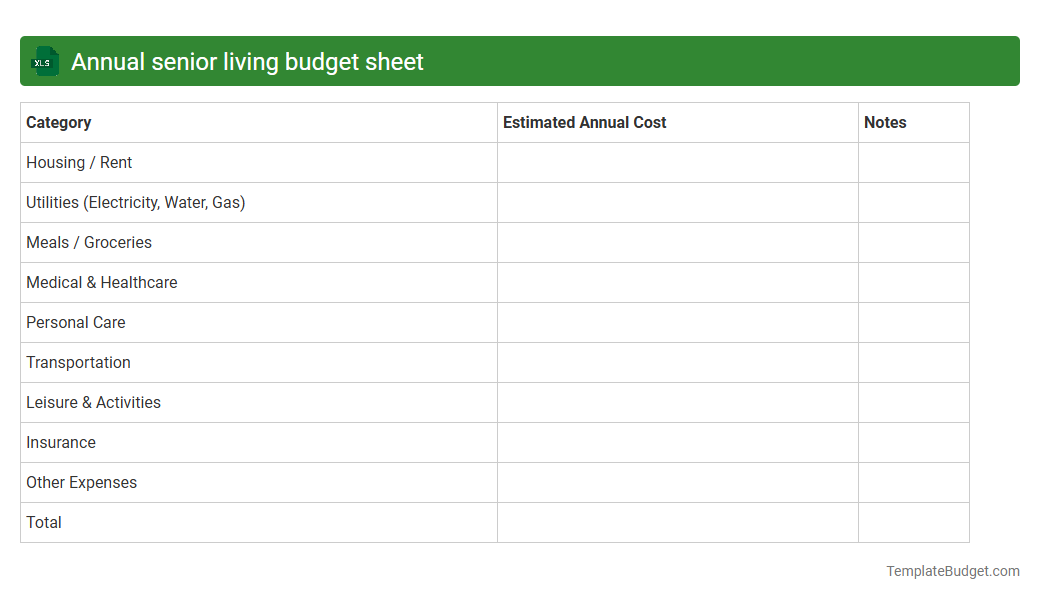
Task: Click the cost cell beside Housing / Rent
Action: (x=676, y=162)
